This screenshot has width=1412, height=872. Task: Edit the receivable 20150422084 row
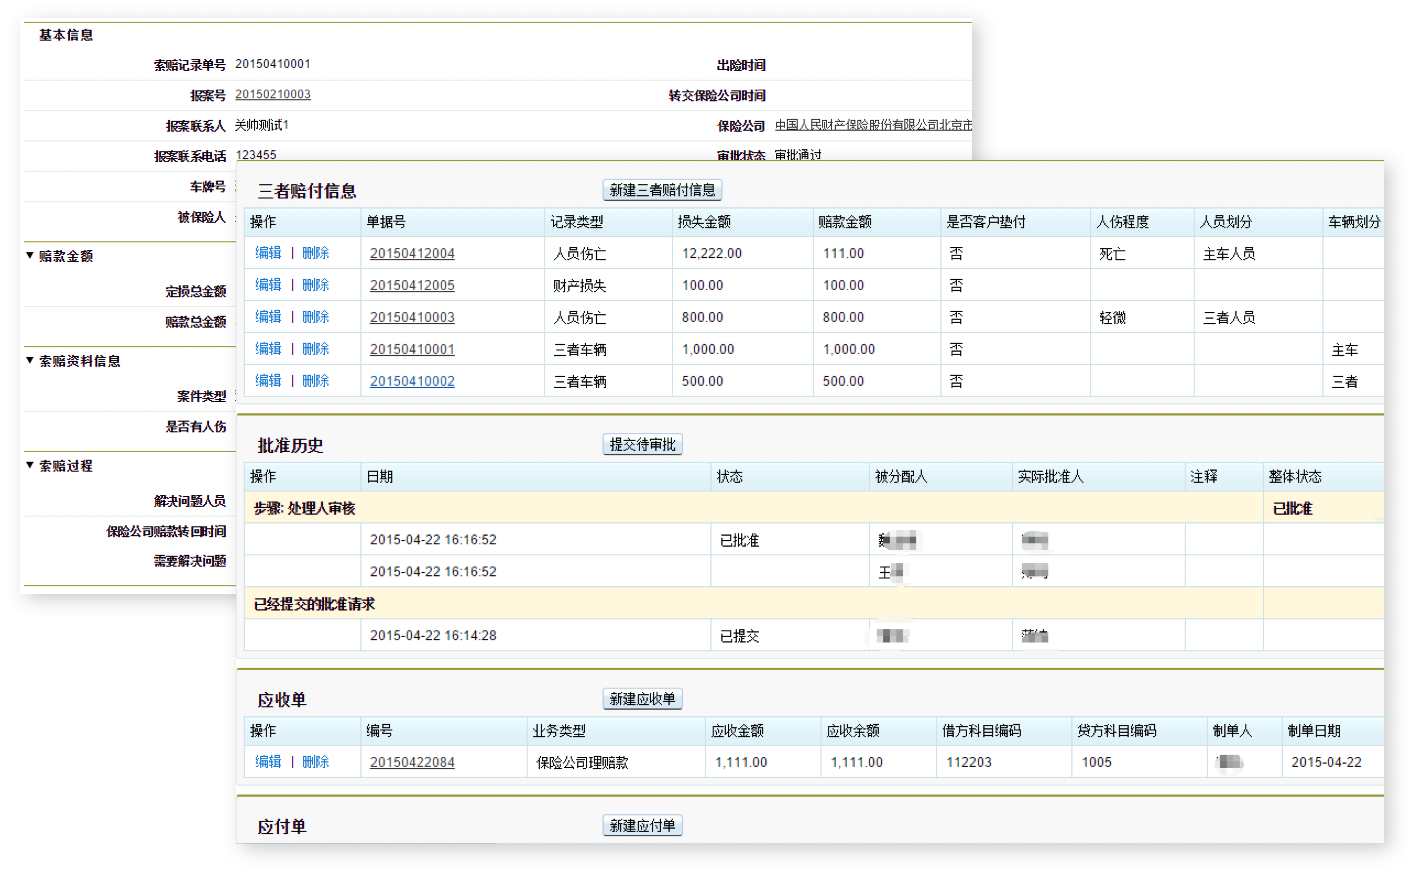pos(268,762)
